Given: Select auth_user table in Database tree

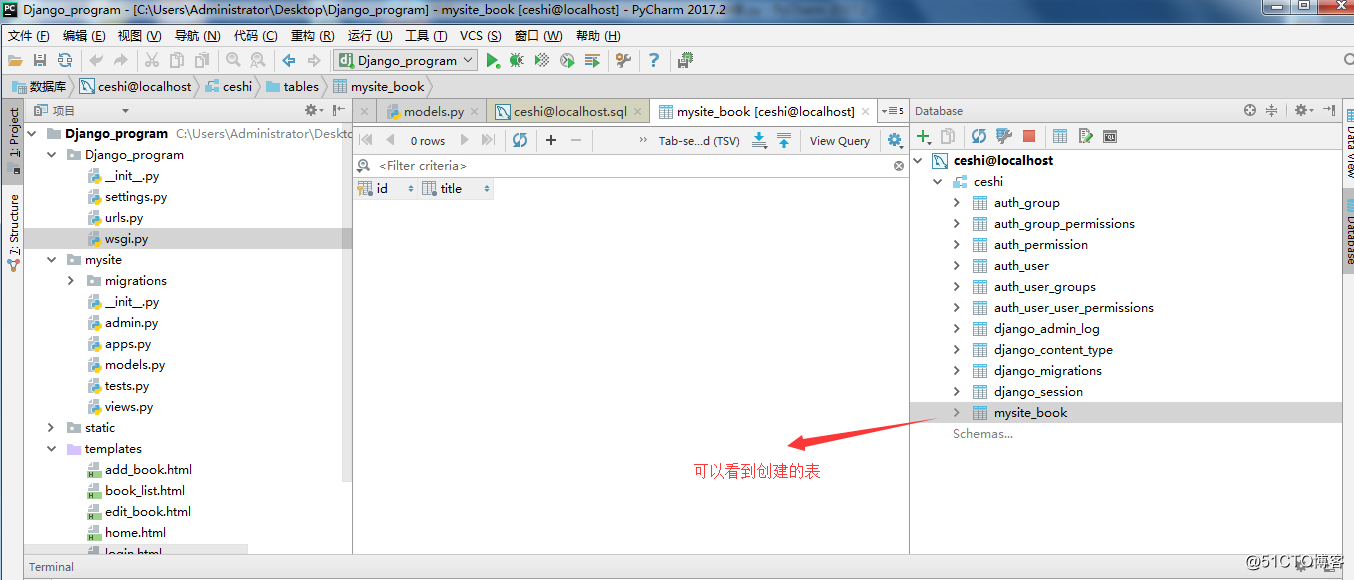Looking at the screenshot, I should pos(1021,266).
